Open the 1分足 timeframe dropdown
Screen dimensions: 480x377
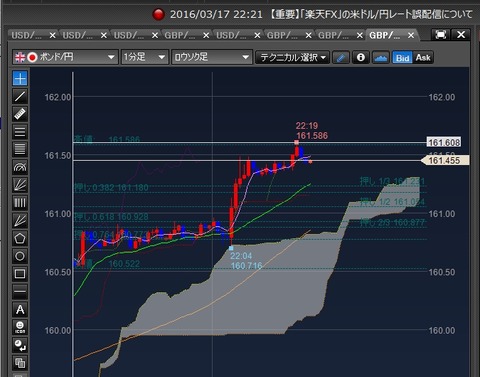[144, 57]
